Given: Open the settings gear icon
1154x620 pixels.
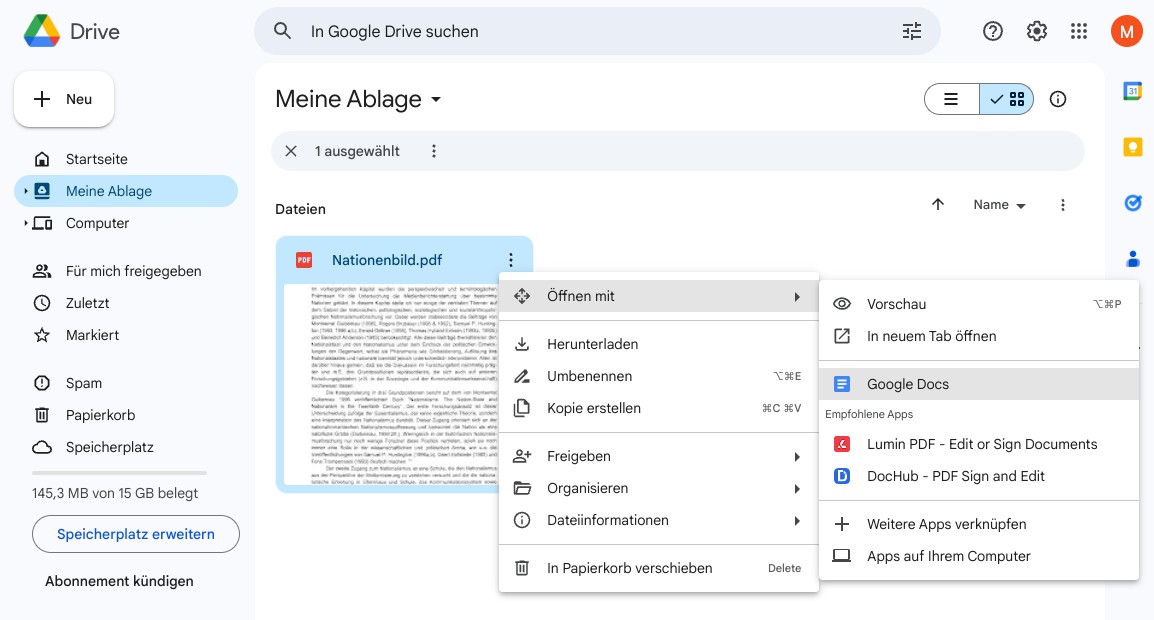Looking at the screenshot, I should (1036, 31).
